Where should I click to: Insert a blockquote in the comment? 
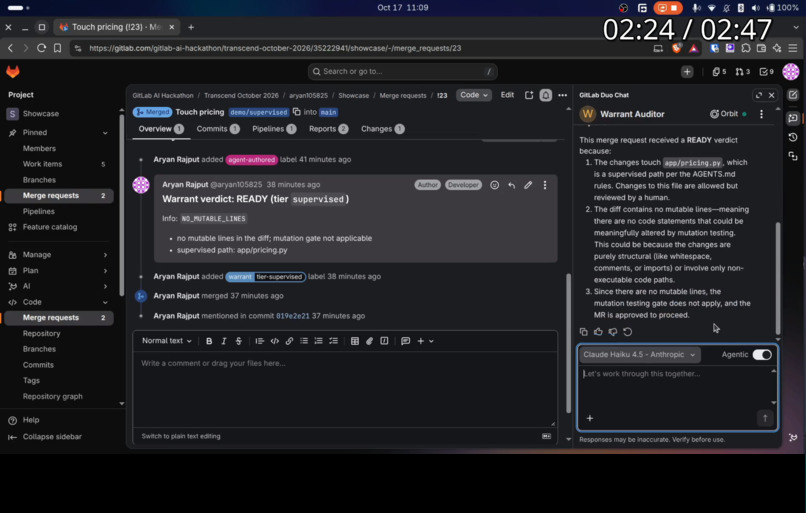coord(260,341)
